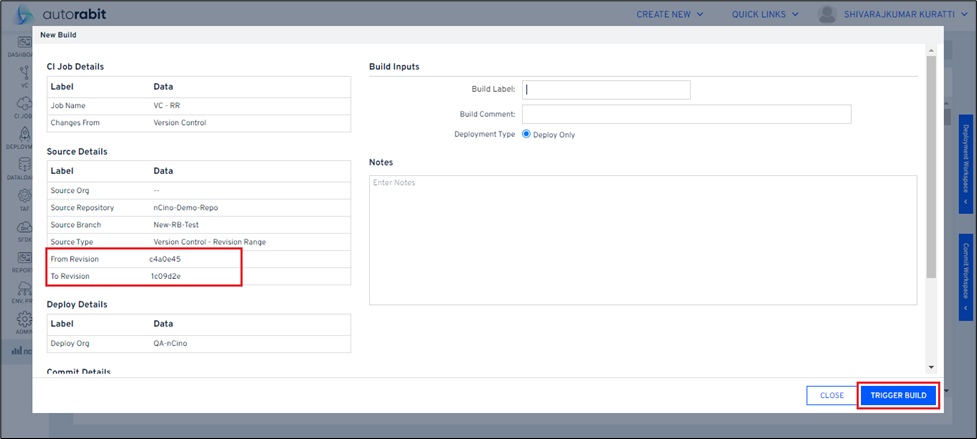Click the Build Label input field

(606, 90)
